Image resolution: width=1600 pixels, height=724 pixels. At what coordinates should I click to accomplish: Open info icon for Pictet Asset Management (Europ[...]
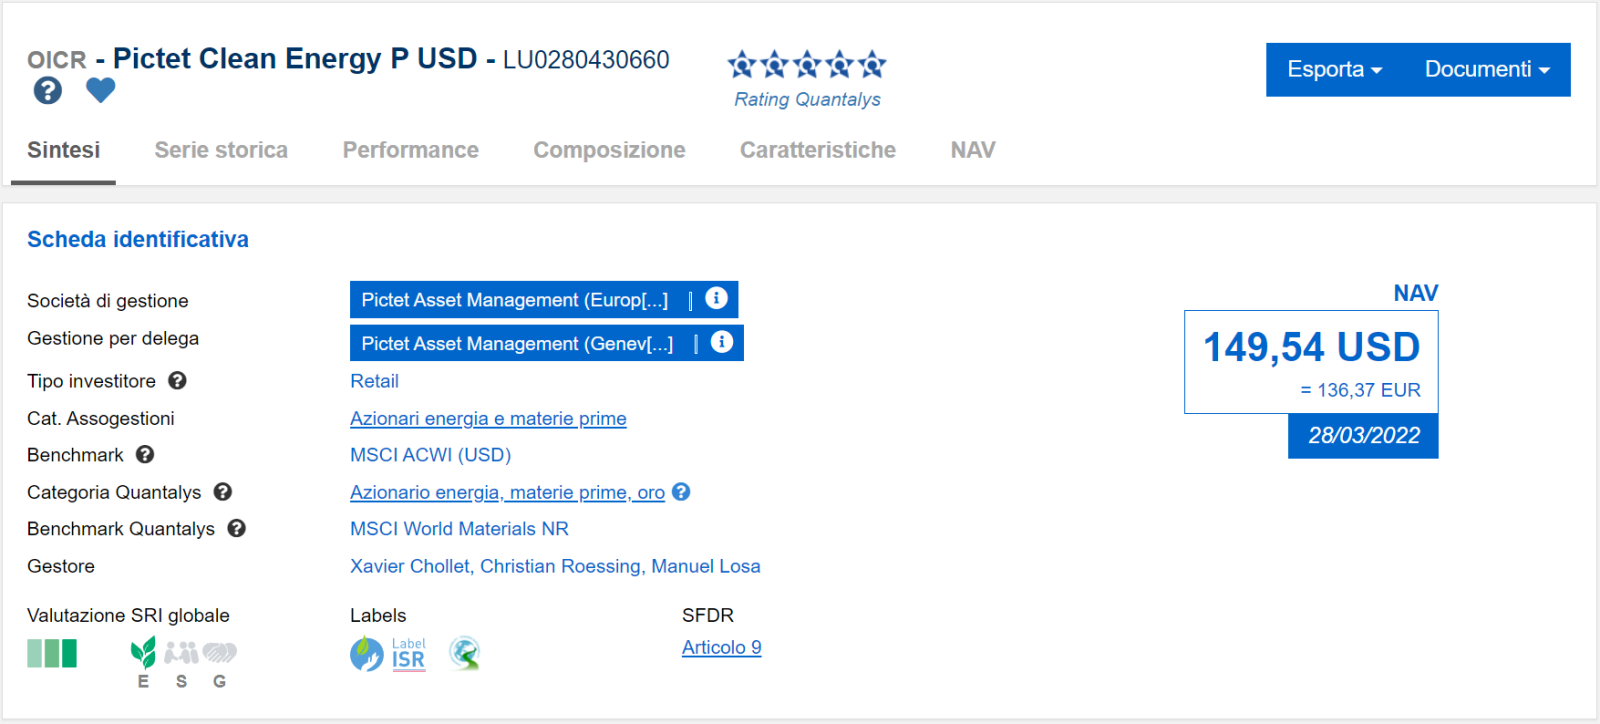(x=716, y=298)
